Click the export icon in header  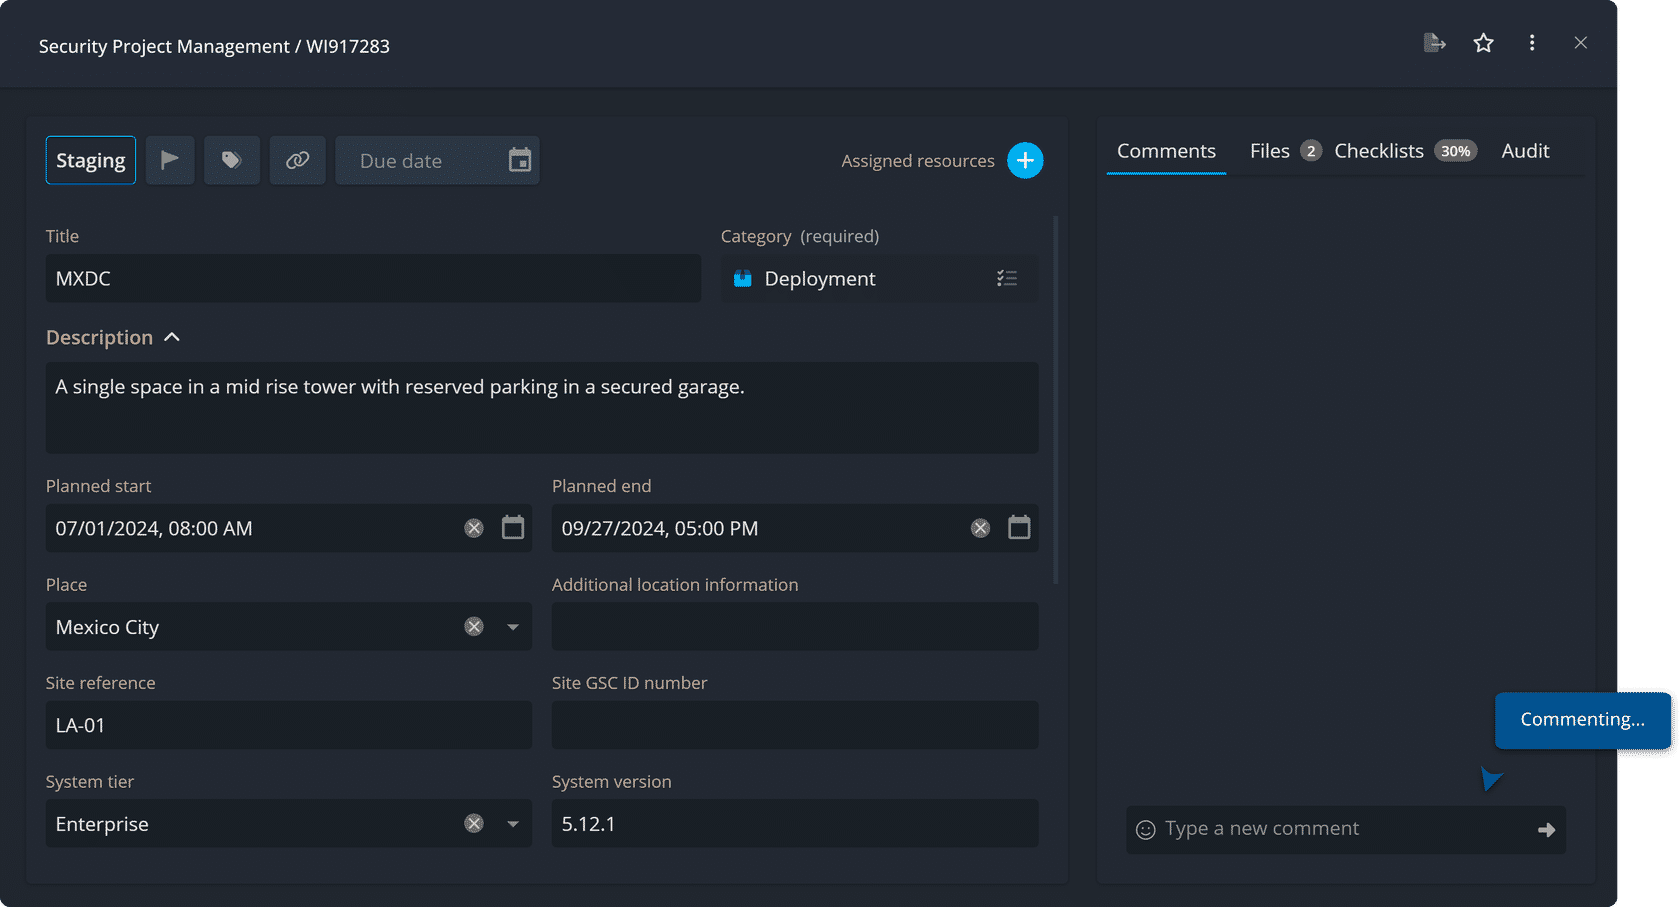1434,43
